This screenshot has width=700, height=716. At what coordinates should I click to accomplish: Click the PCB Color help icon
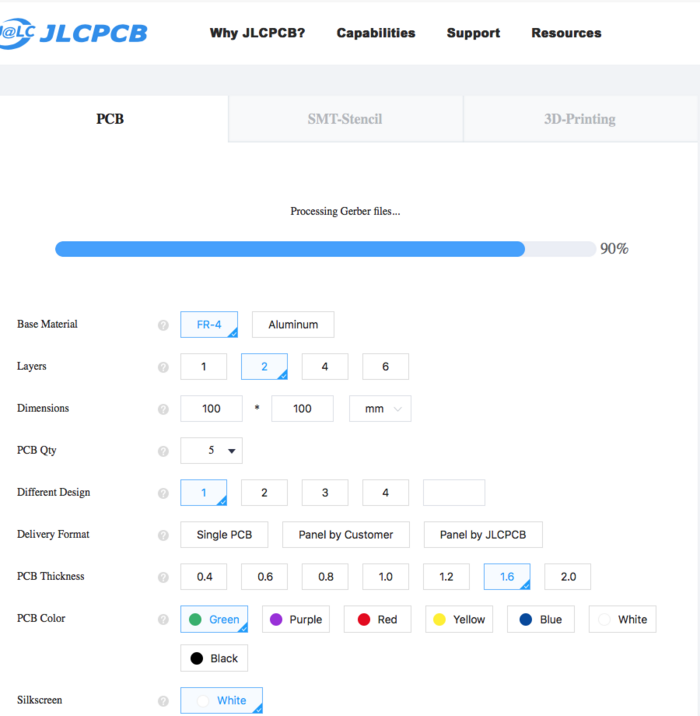click(x=163, y=619)
